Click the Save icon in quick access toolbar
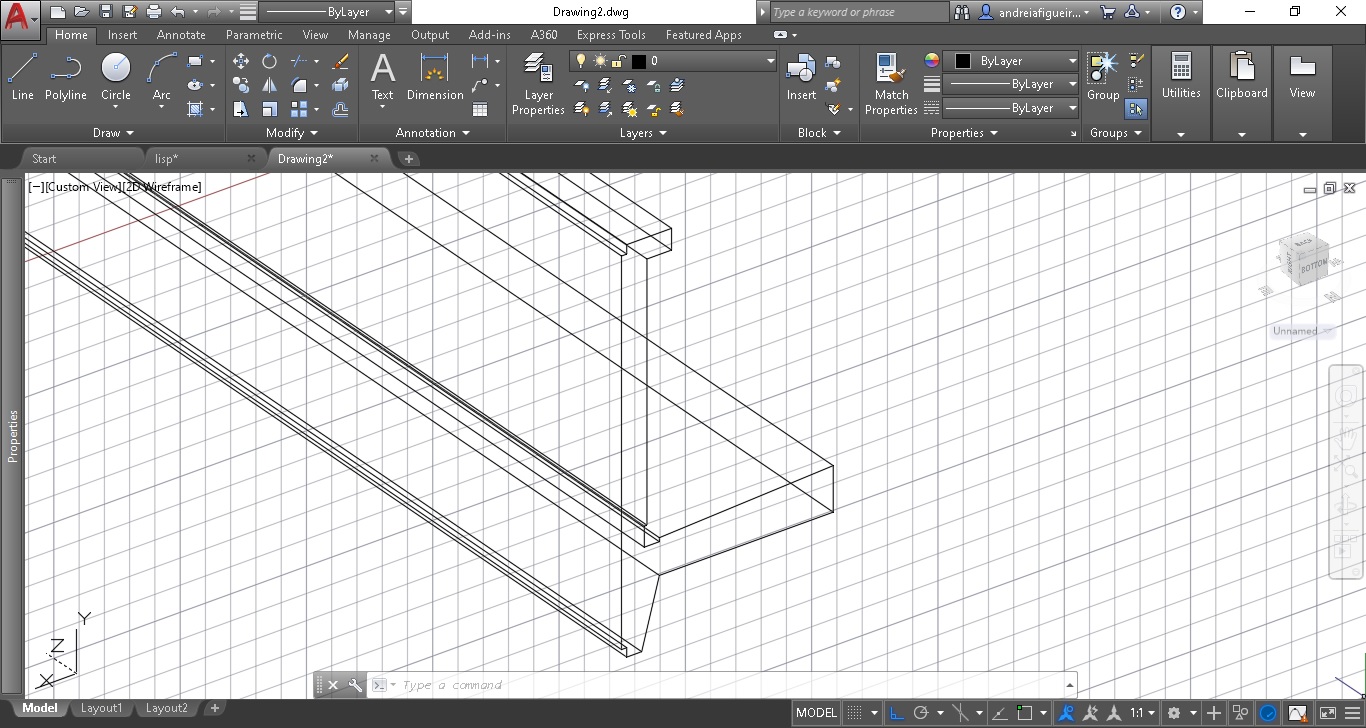This screenshot has height=728, width=1366. tap(105, 12)
